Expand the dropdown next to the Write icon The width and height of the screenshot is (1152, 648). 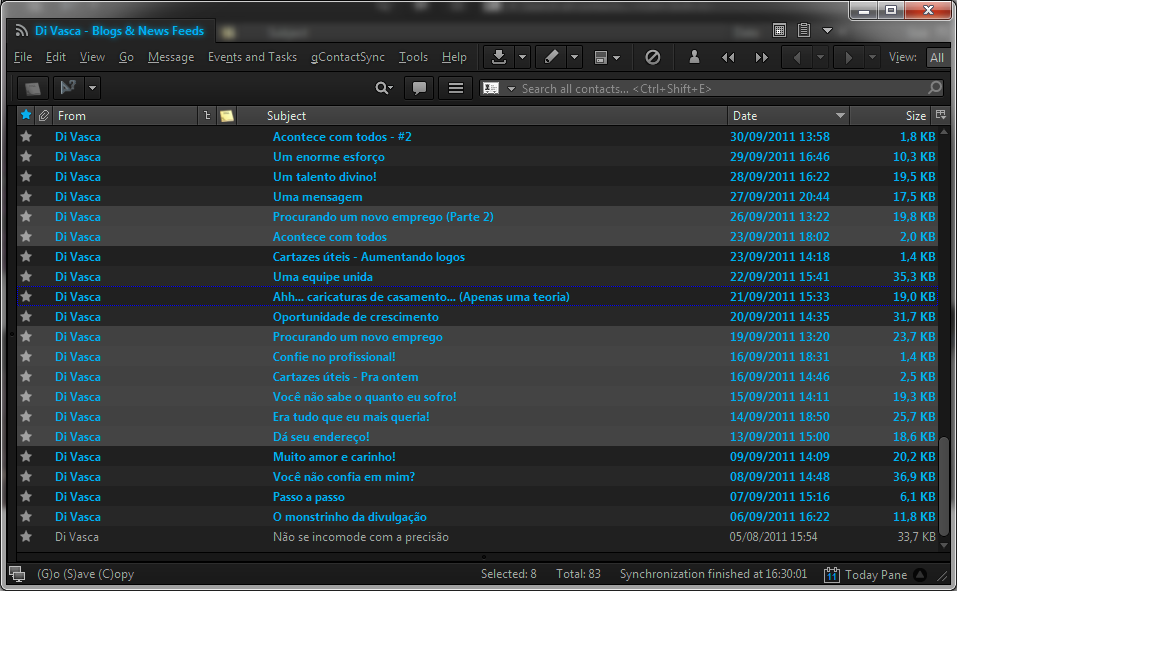(x=573, y=57)
